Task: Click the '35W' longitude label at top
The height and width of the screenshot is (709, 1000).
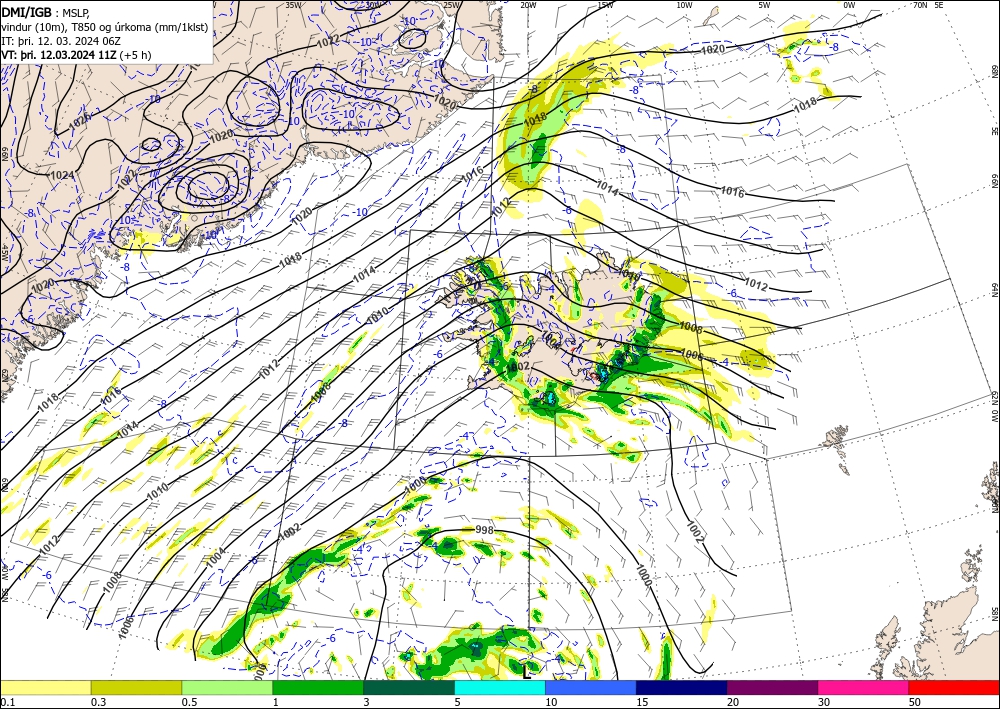Action: click(293, 5)
